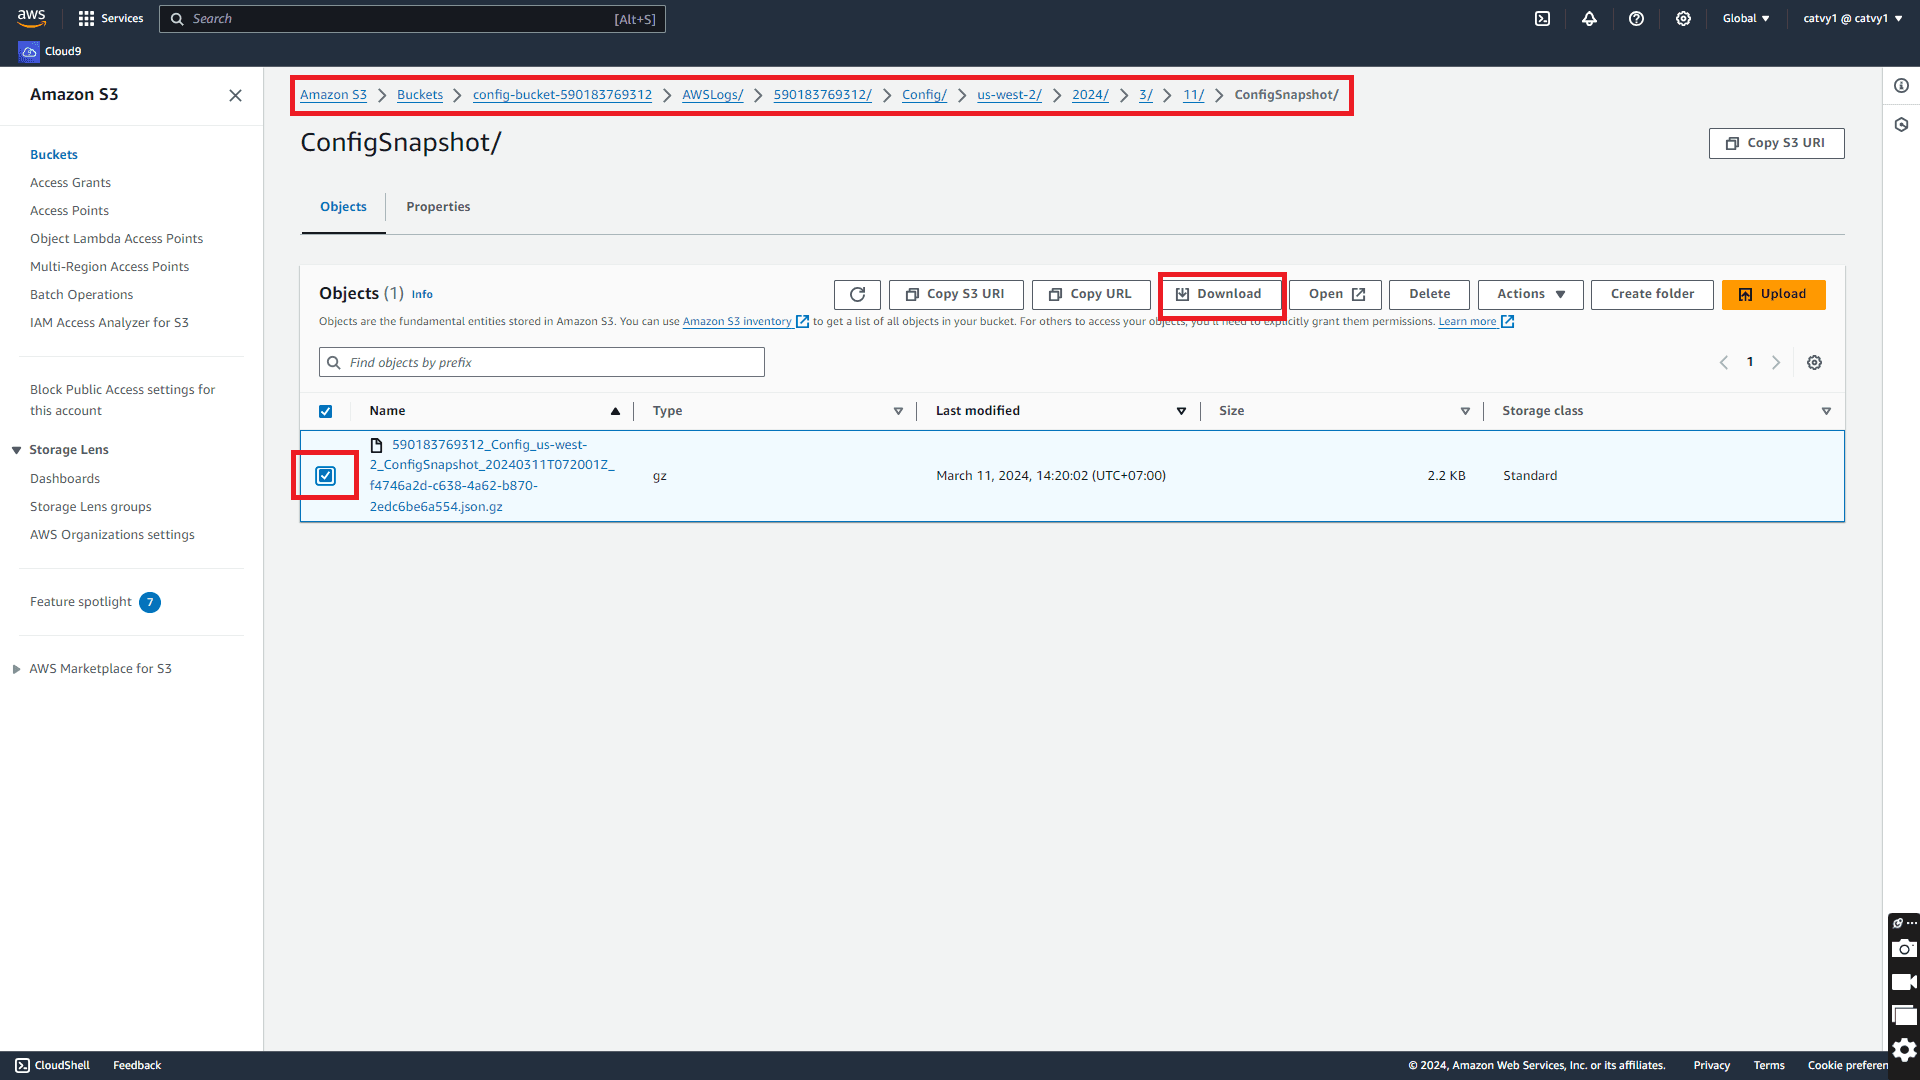
Task: Launch CloudShell from the top bar icon
Action: [x=1542, y=18]
